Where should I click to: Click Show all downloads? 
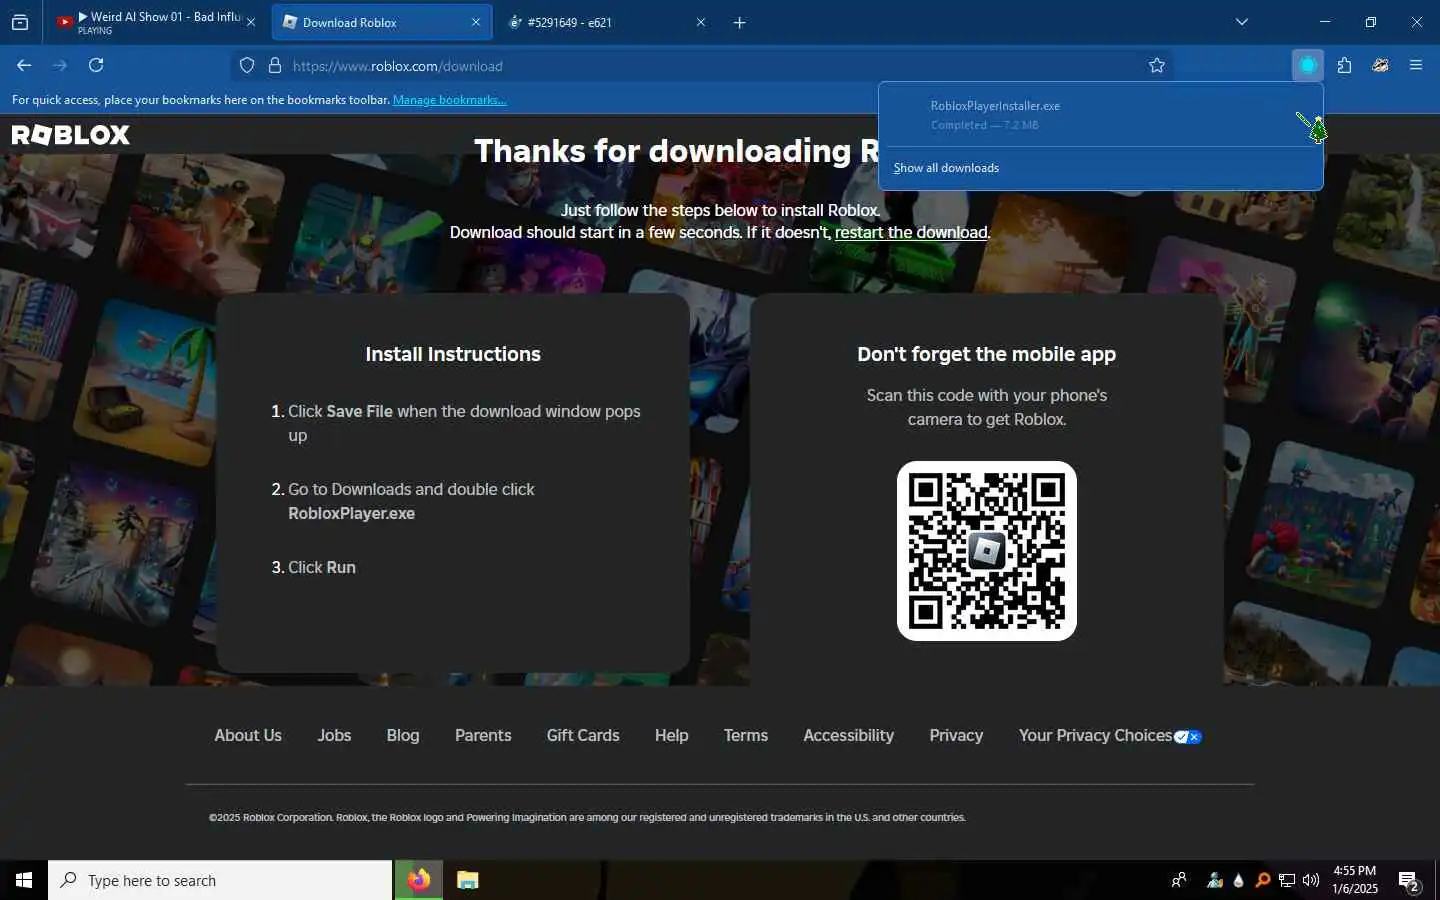point(946,168)
